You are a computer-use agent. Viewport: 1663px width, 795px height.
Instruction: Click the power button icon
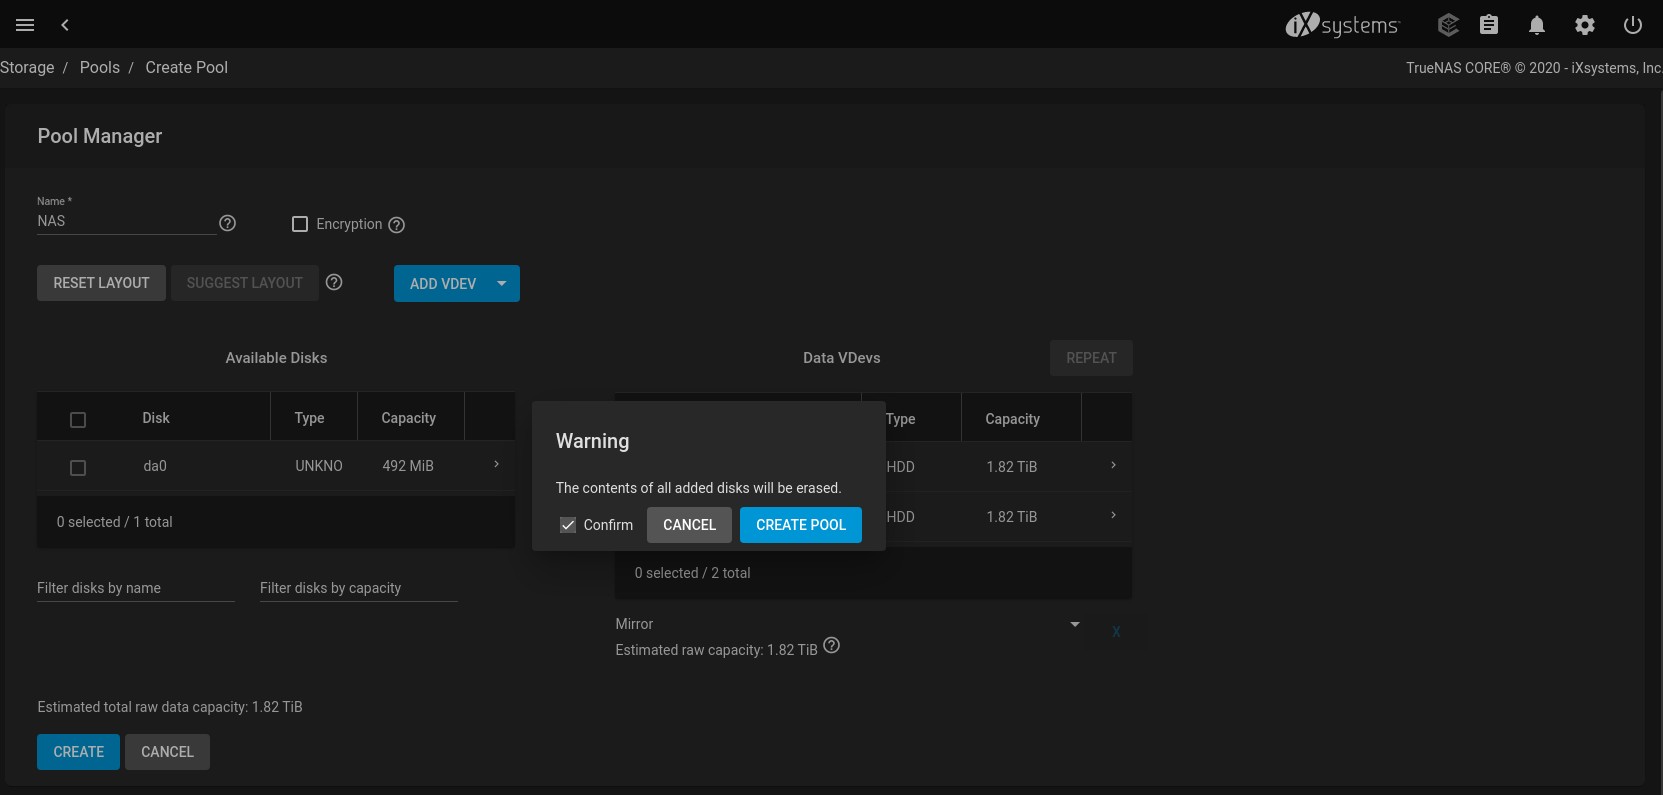point(1633,25)
